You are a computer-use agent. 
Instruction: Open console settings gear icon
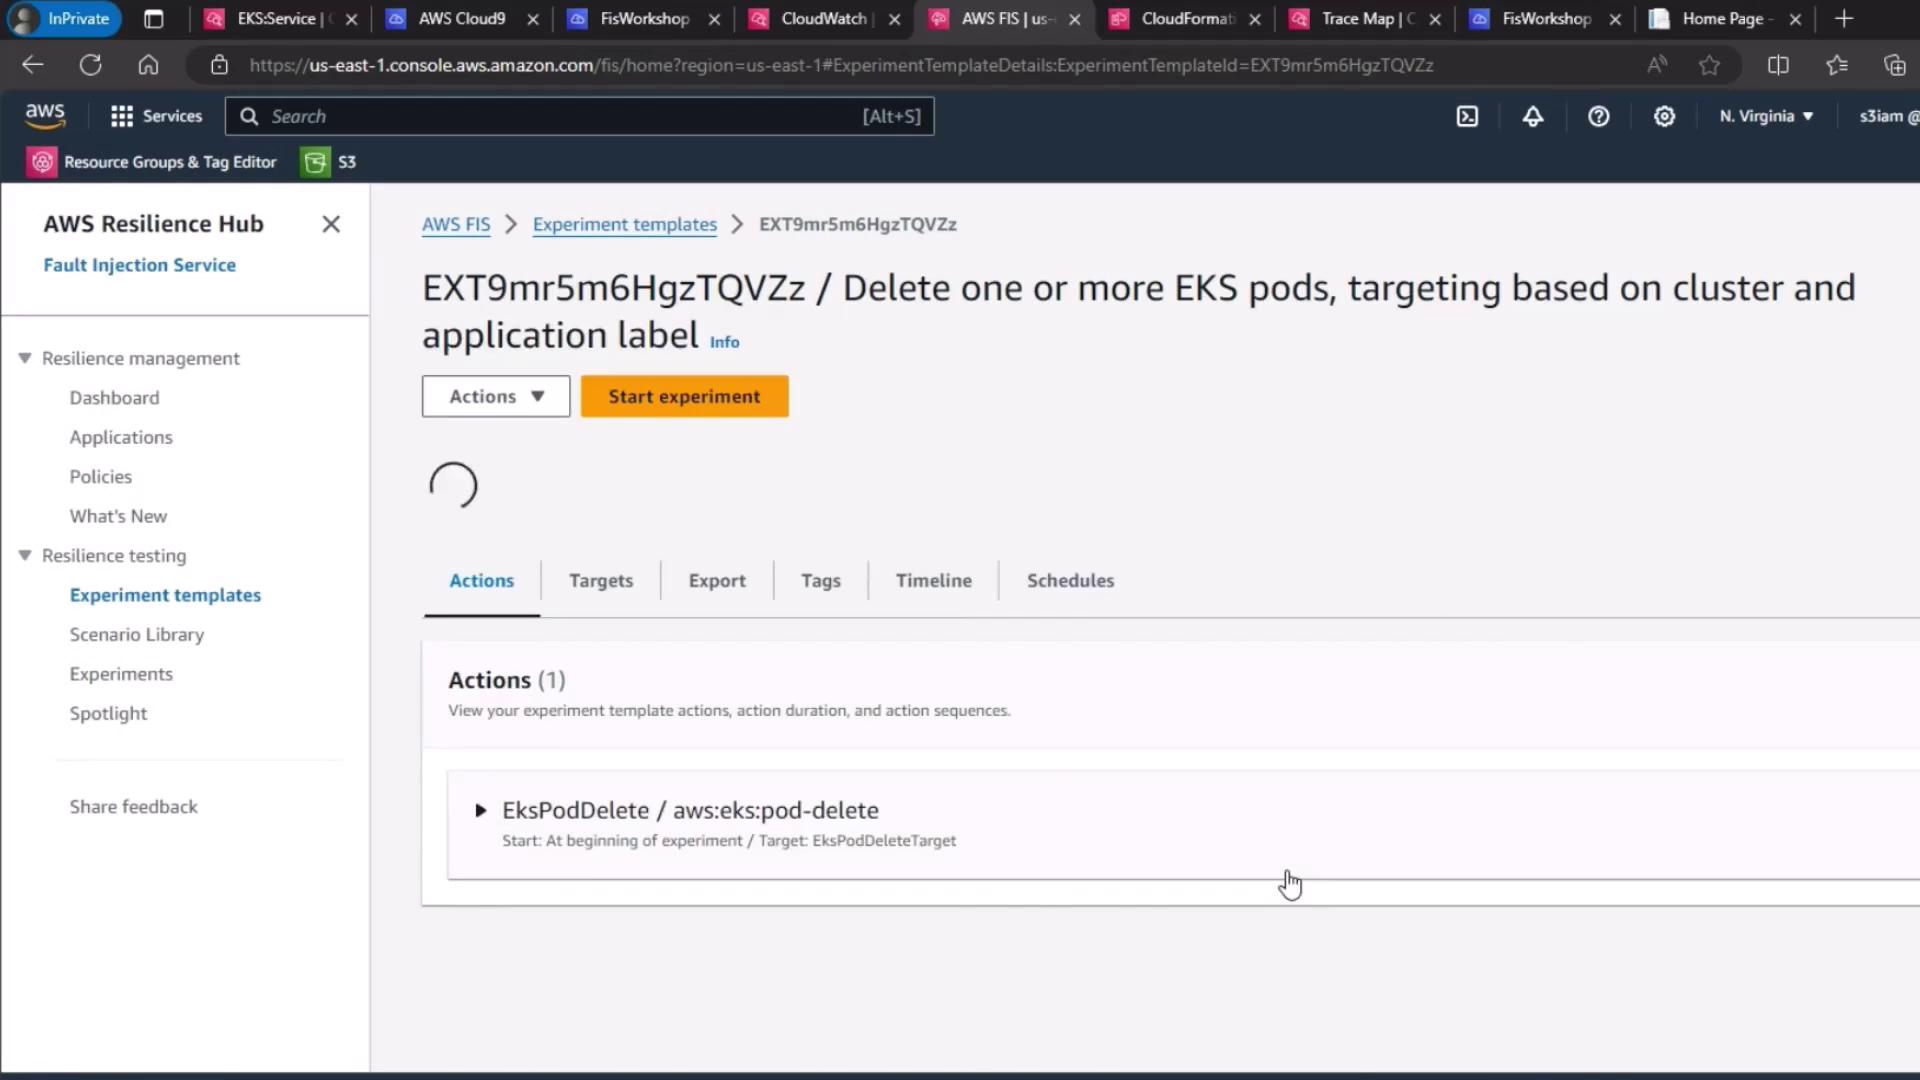pos(1664,116)
